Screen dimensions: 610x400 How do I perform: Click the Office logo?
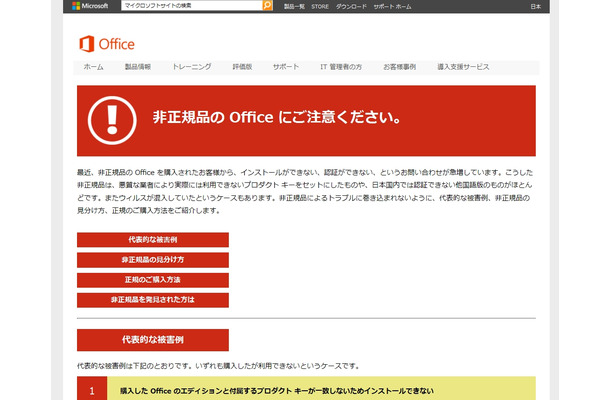click(x=107, y=44)
